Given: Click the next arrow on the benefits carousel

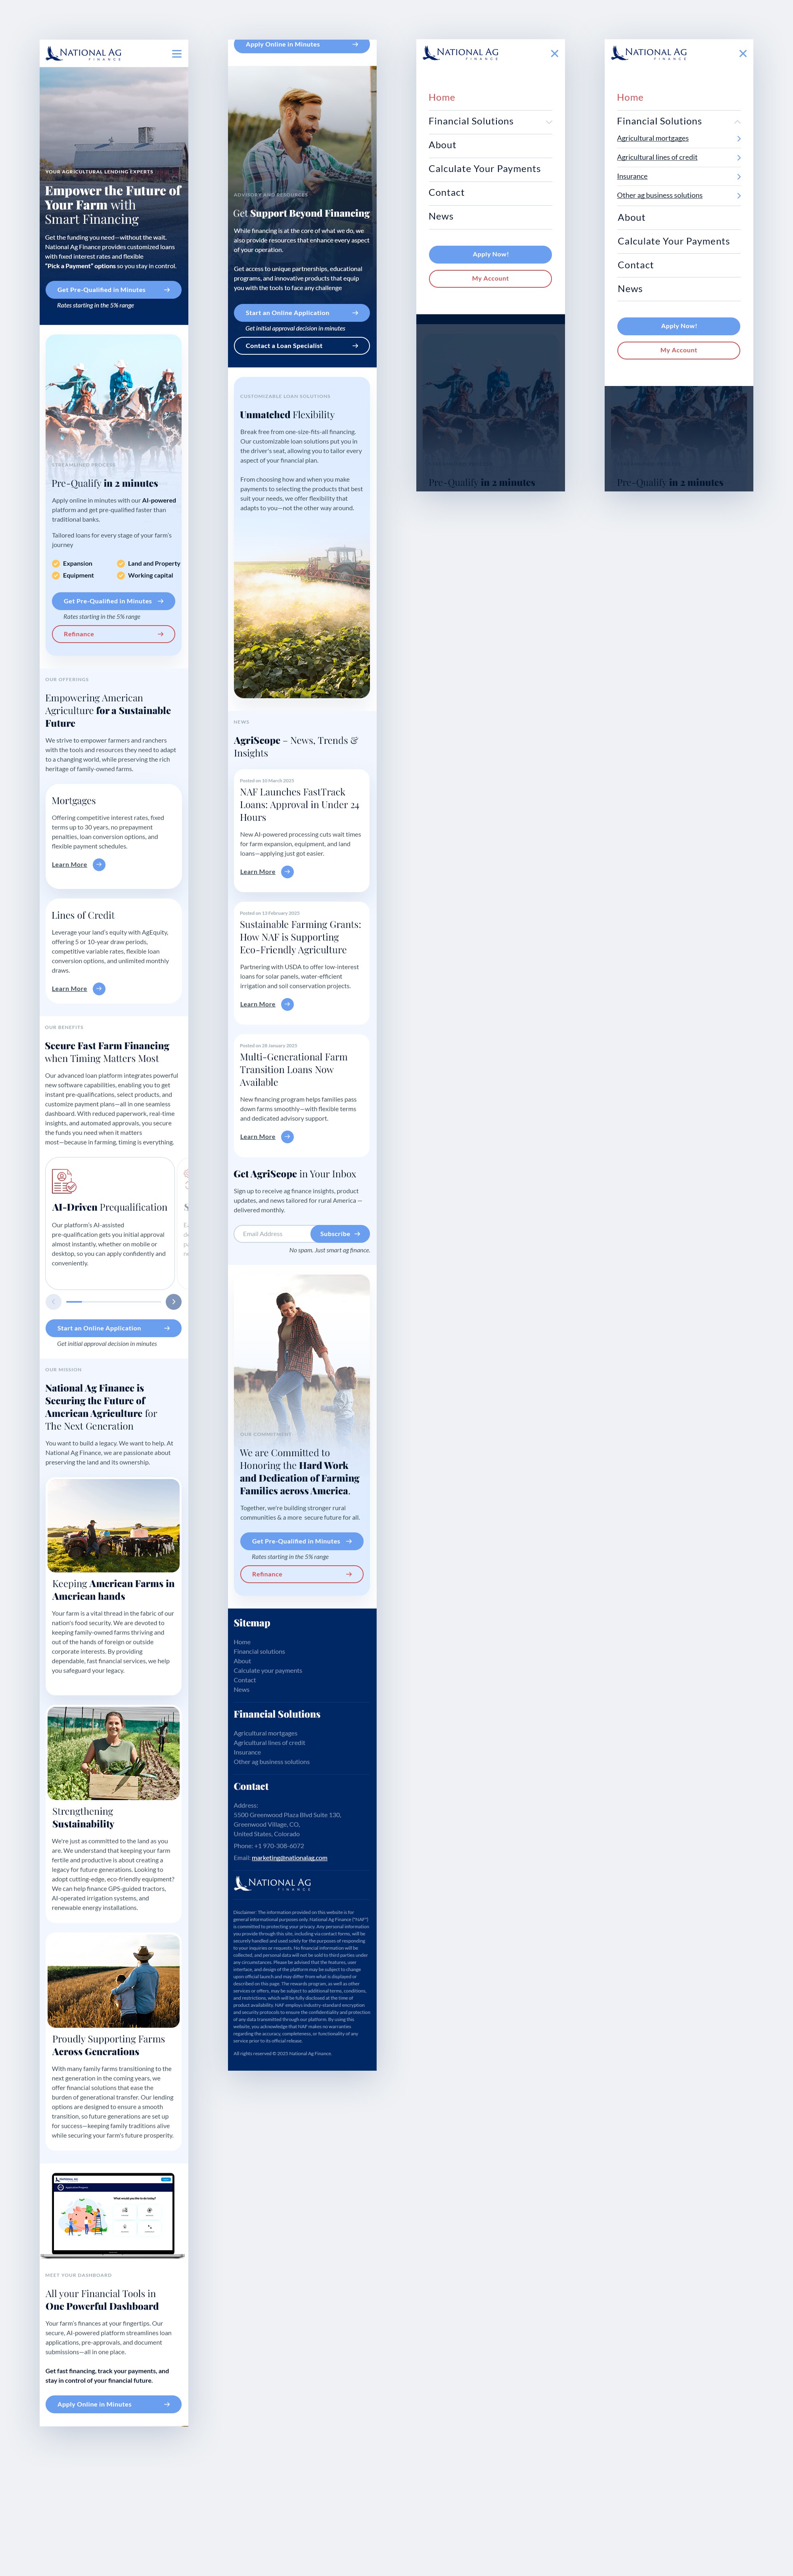Looking at the screenshot, I should point(174,1301).
